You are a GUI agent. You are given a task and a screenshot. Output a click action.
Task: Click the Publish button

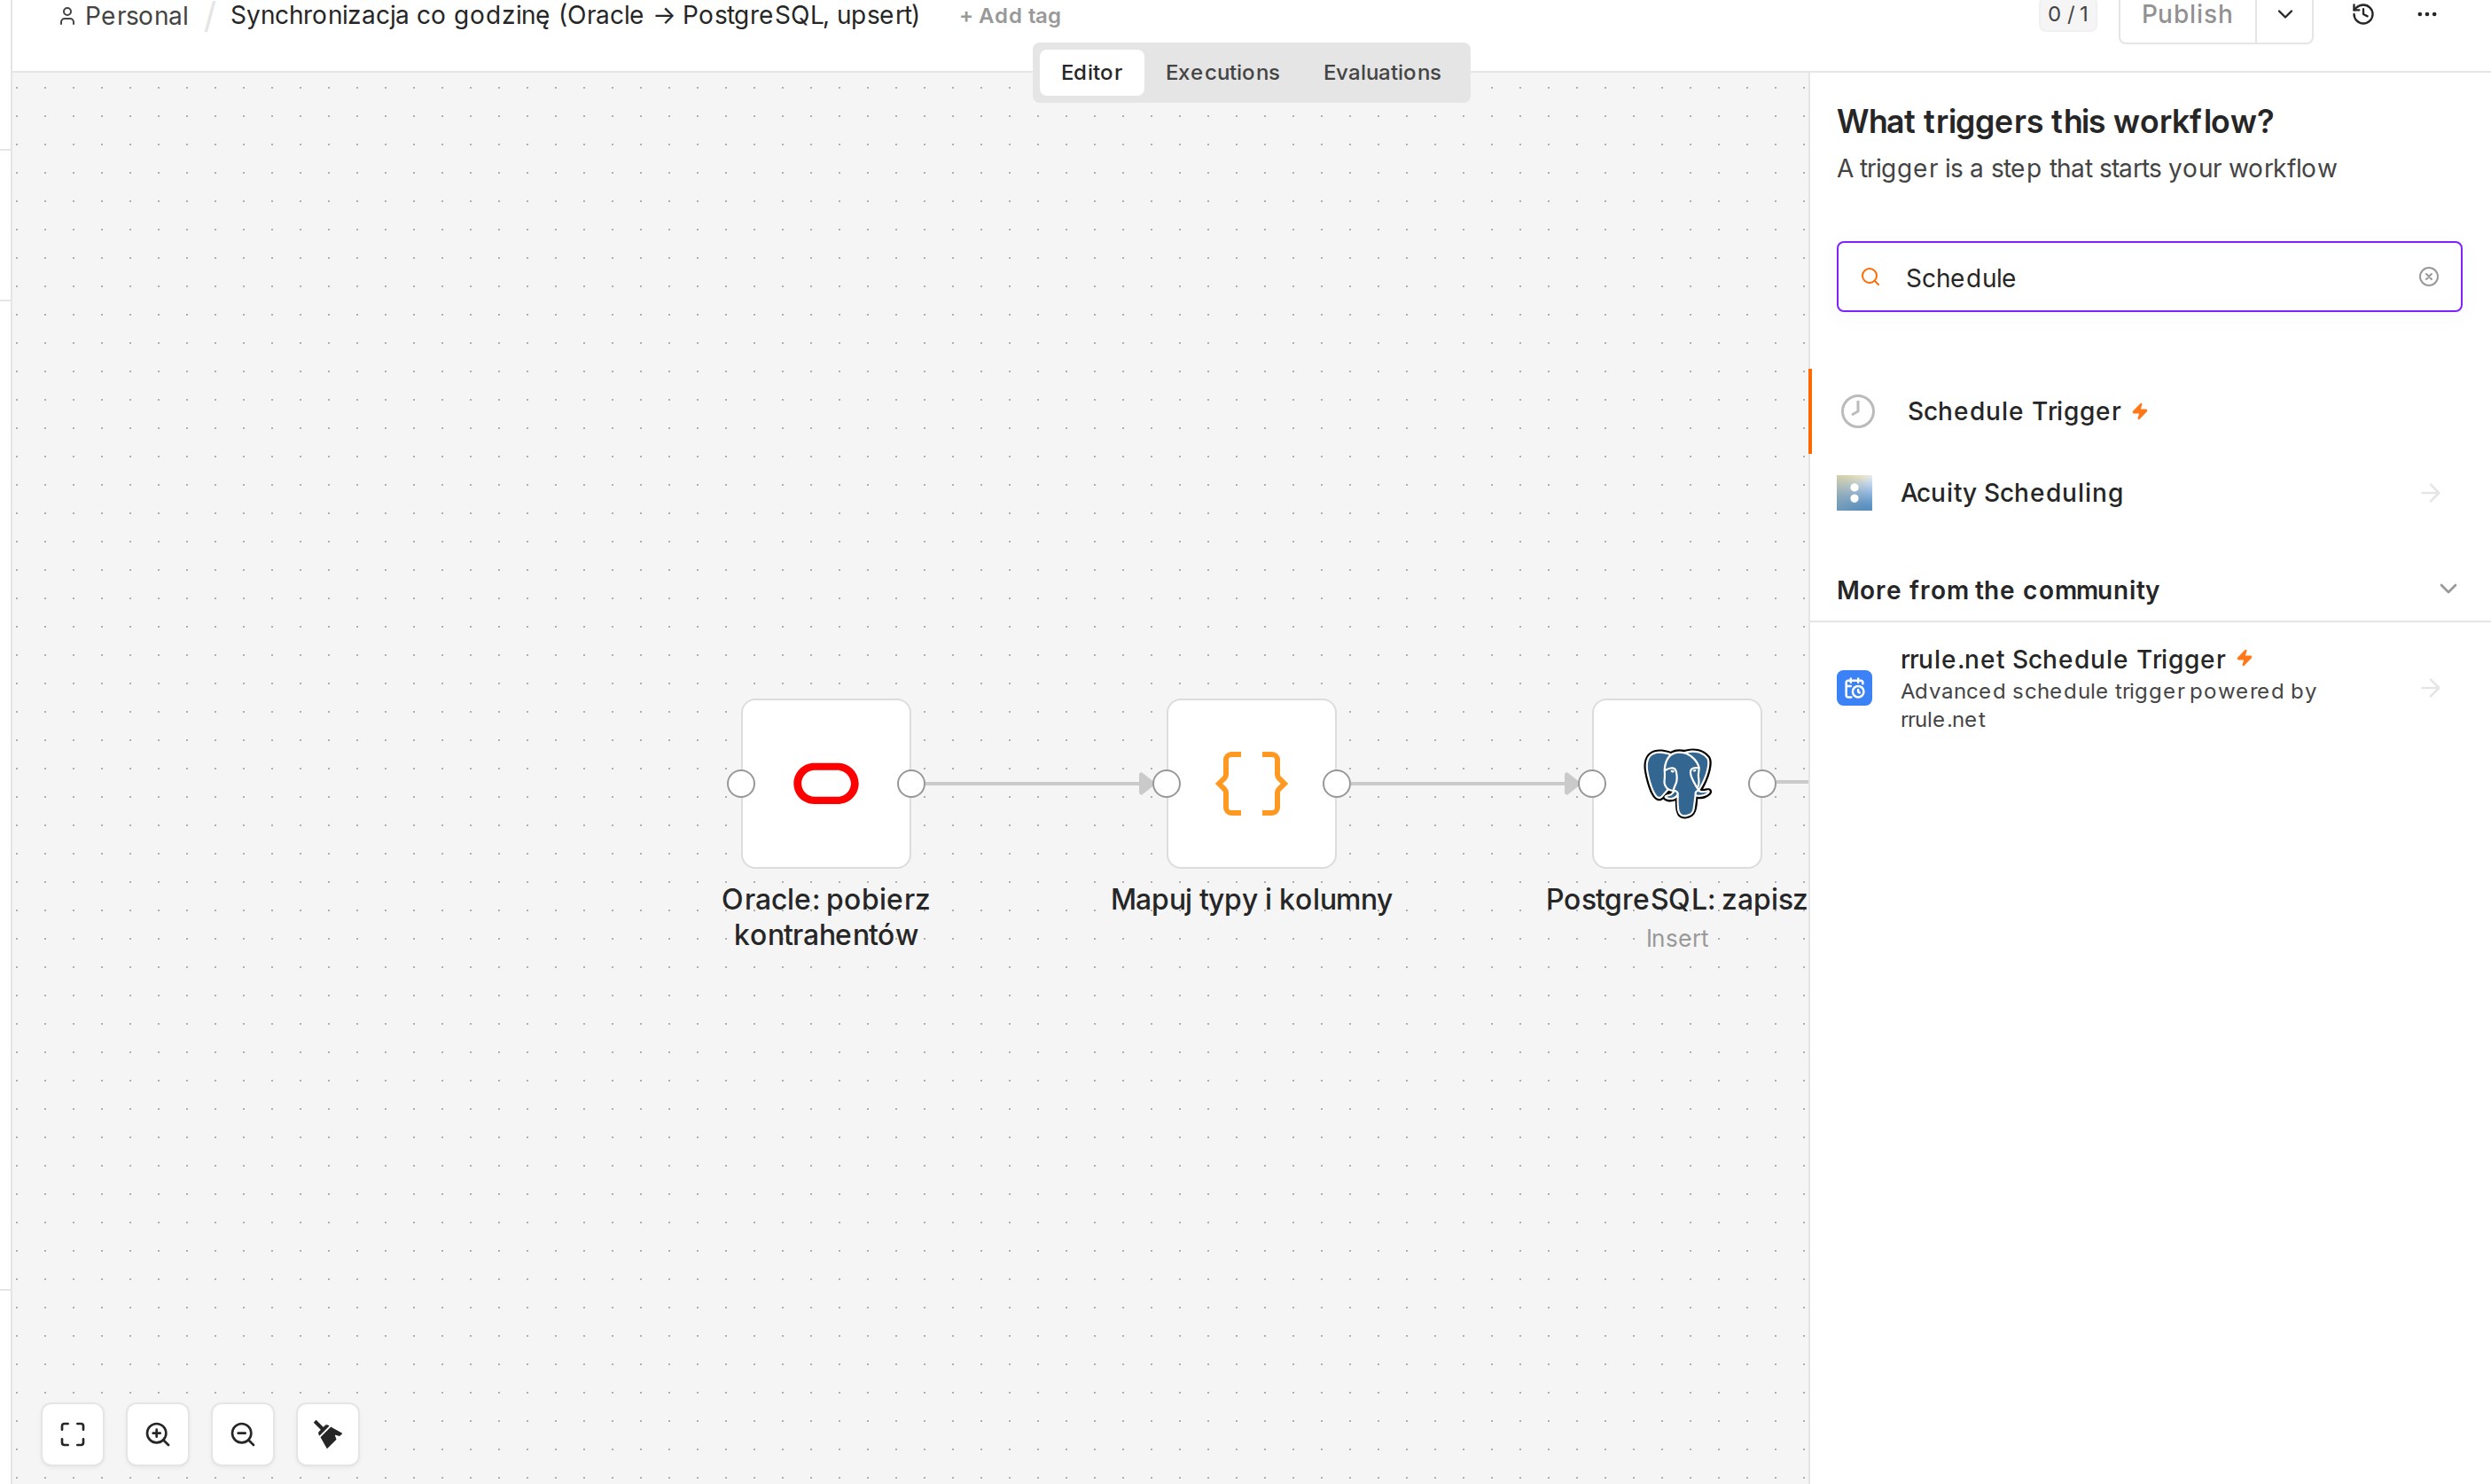pyautogui.click(x=2187, y=15)
